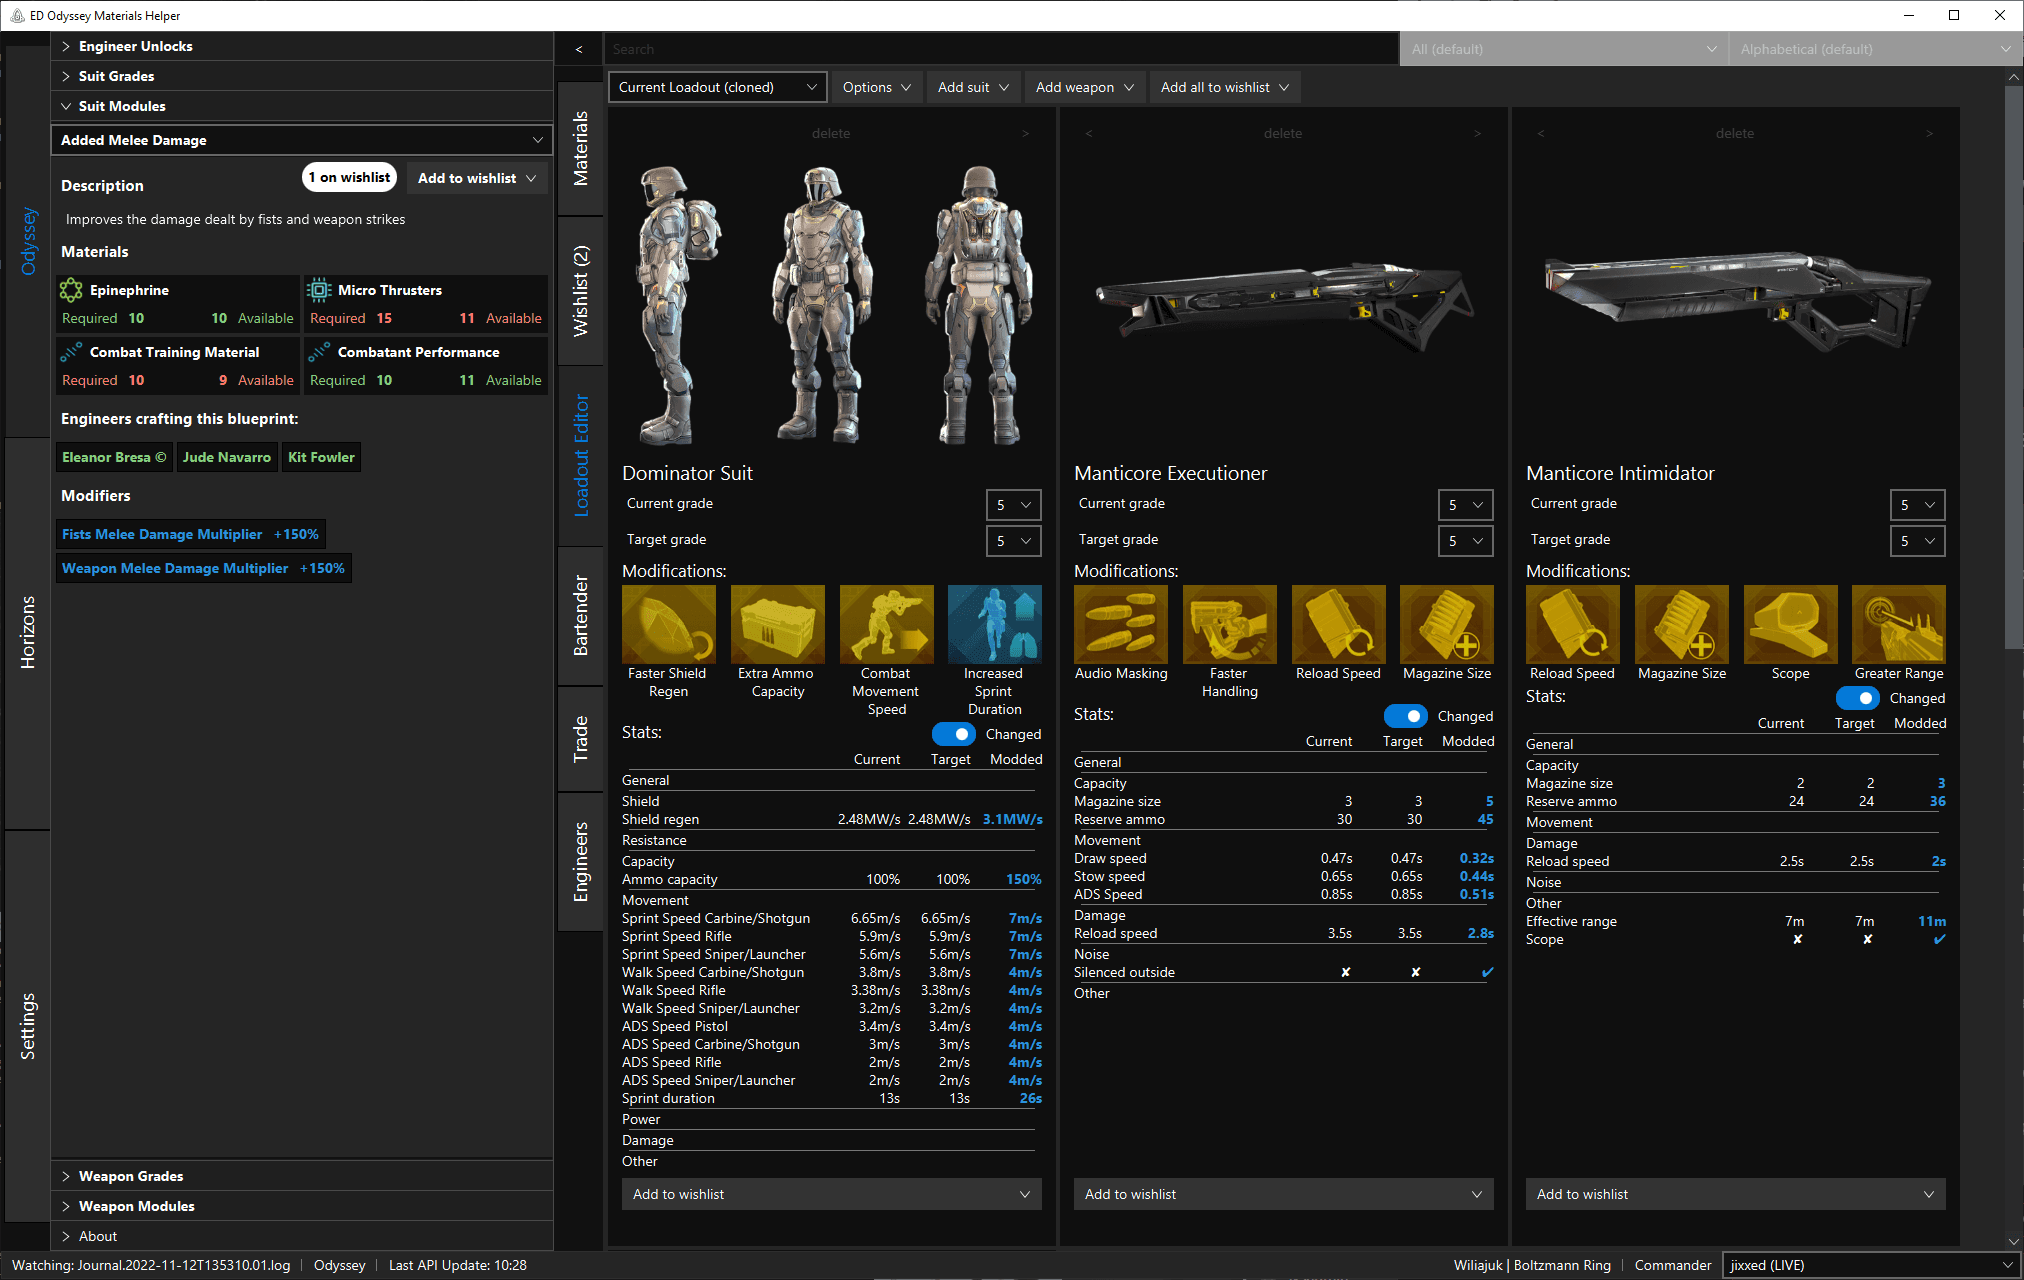Click the Search input field
Screen dimensions: 2024x1280
click(x=1000, y=49)
